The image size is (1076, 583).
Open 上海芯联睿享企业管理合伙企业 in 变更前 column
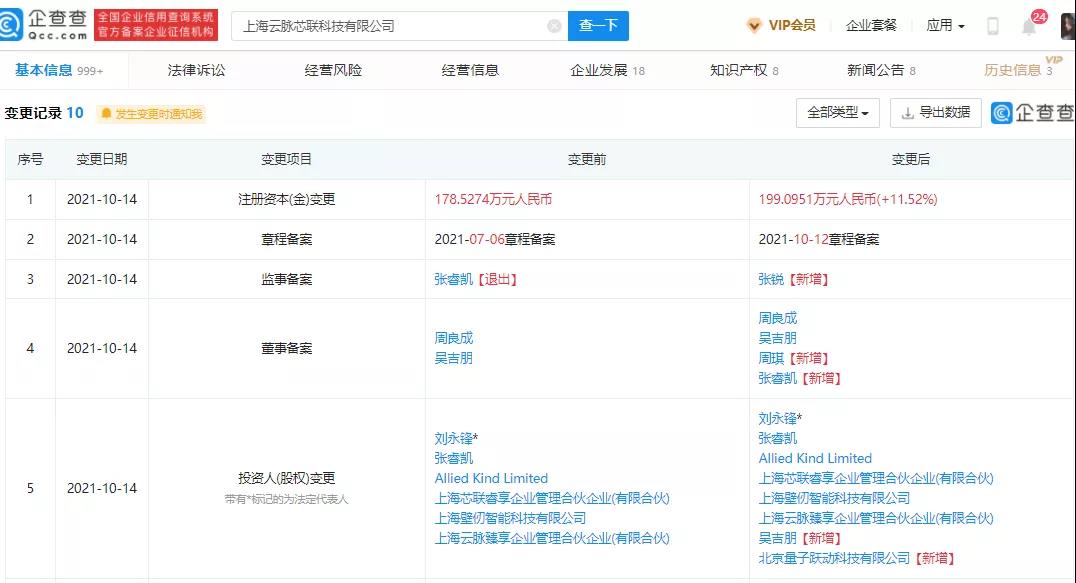coord(552,498)
